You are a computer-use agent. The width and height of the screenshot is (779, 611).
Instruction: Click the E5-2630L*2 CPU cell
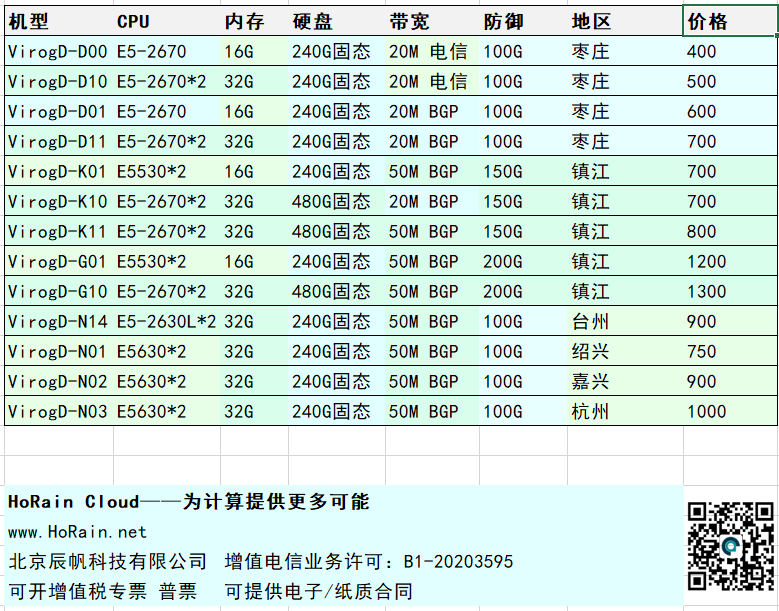(167, 321)
